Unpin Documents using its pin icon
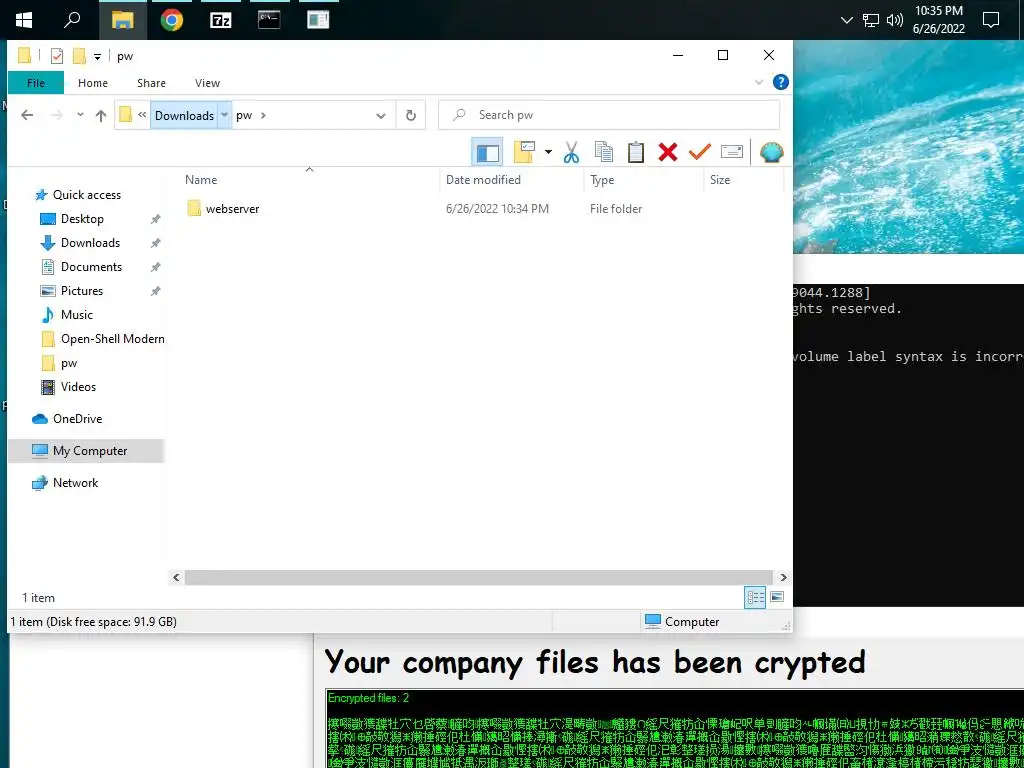This screenshot has height=768, width=1024. (x=155, y=267)
